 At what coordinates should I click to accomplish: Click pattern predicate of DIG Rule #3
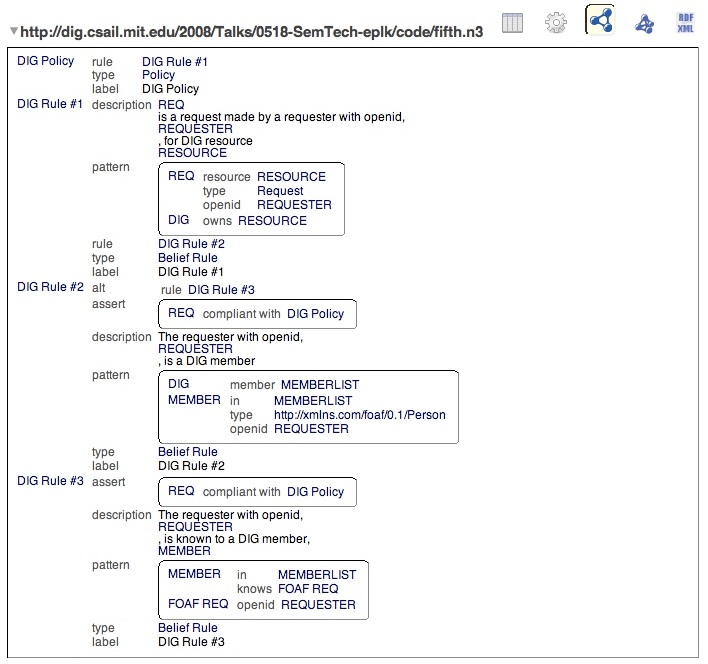[x=111, y=565]
